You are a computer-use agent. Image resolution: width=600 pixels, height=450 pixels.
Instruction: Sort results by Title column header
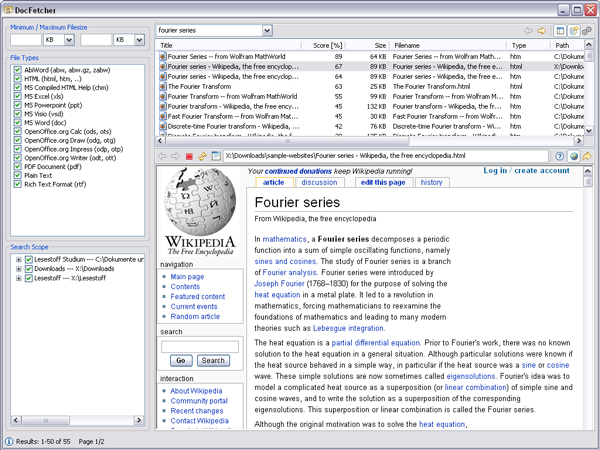pyautogui.click(x=229, y=46)
